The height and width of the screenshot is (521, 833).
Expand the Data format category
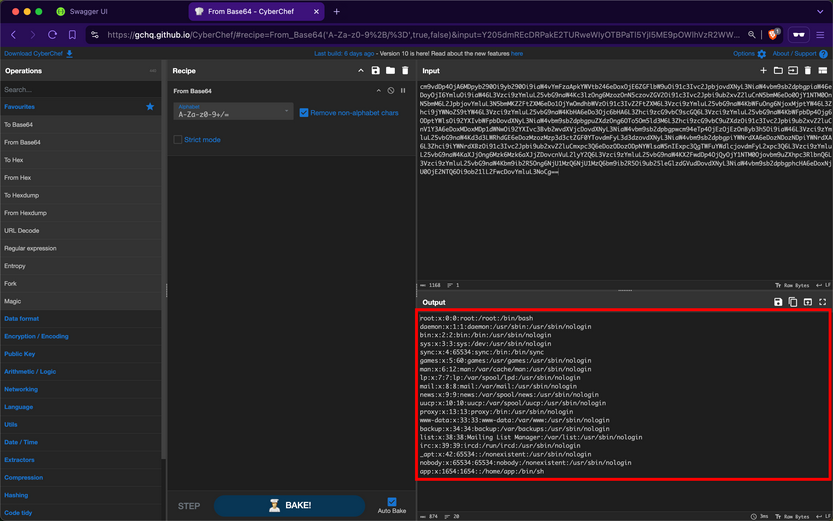pos(22,318)
